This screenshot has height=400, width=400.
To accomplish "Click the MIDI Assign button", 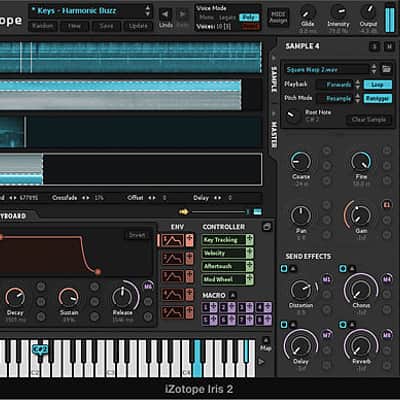I will [278, 18].
